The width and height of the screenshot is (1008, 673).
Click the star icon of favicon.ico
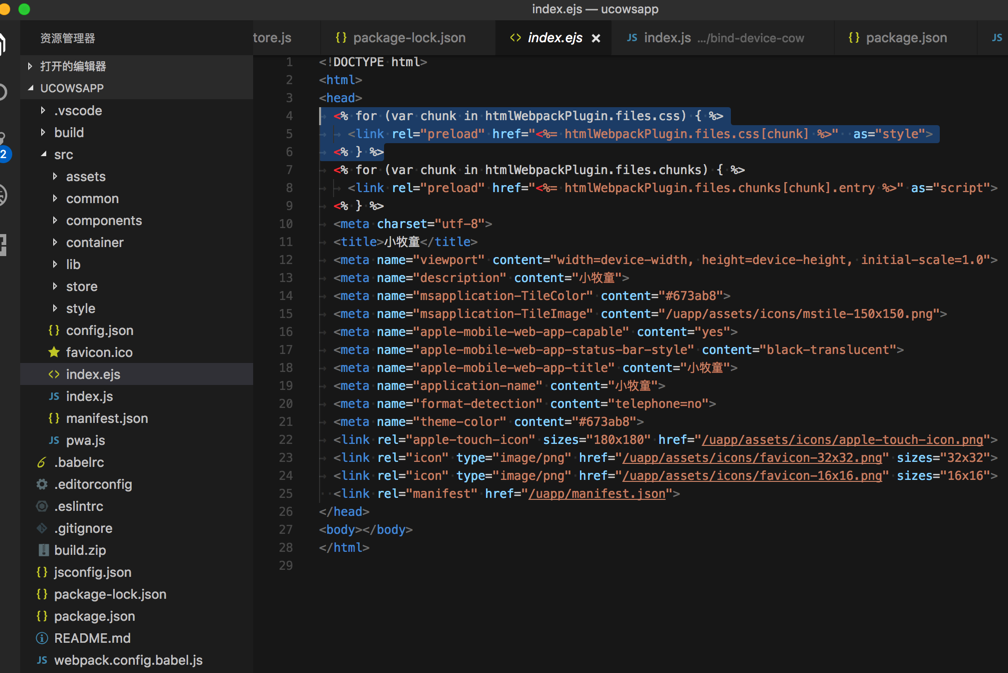54,352
